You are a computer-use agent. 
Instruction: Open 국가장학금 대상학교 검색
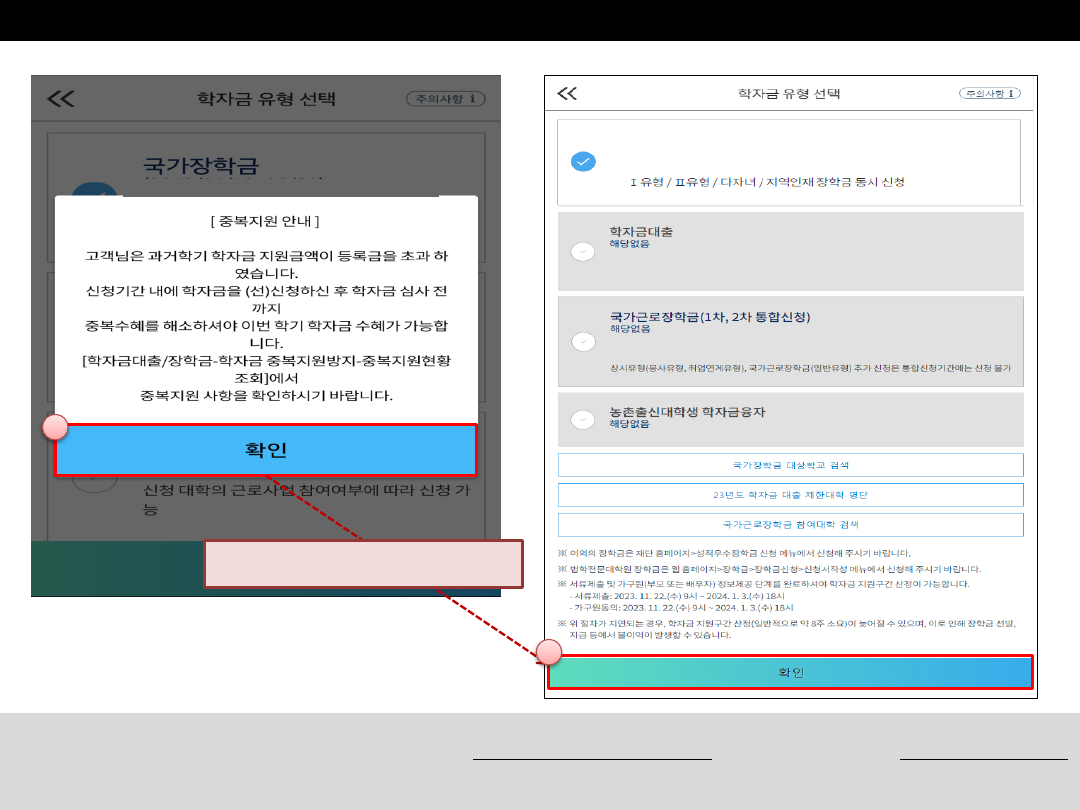790,465
